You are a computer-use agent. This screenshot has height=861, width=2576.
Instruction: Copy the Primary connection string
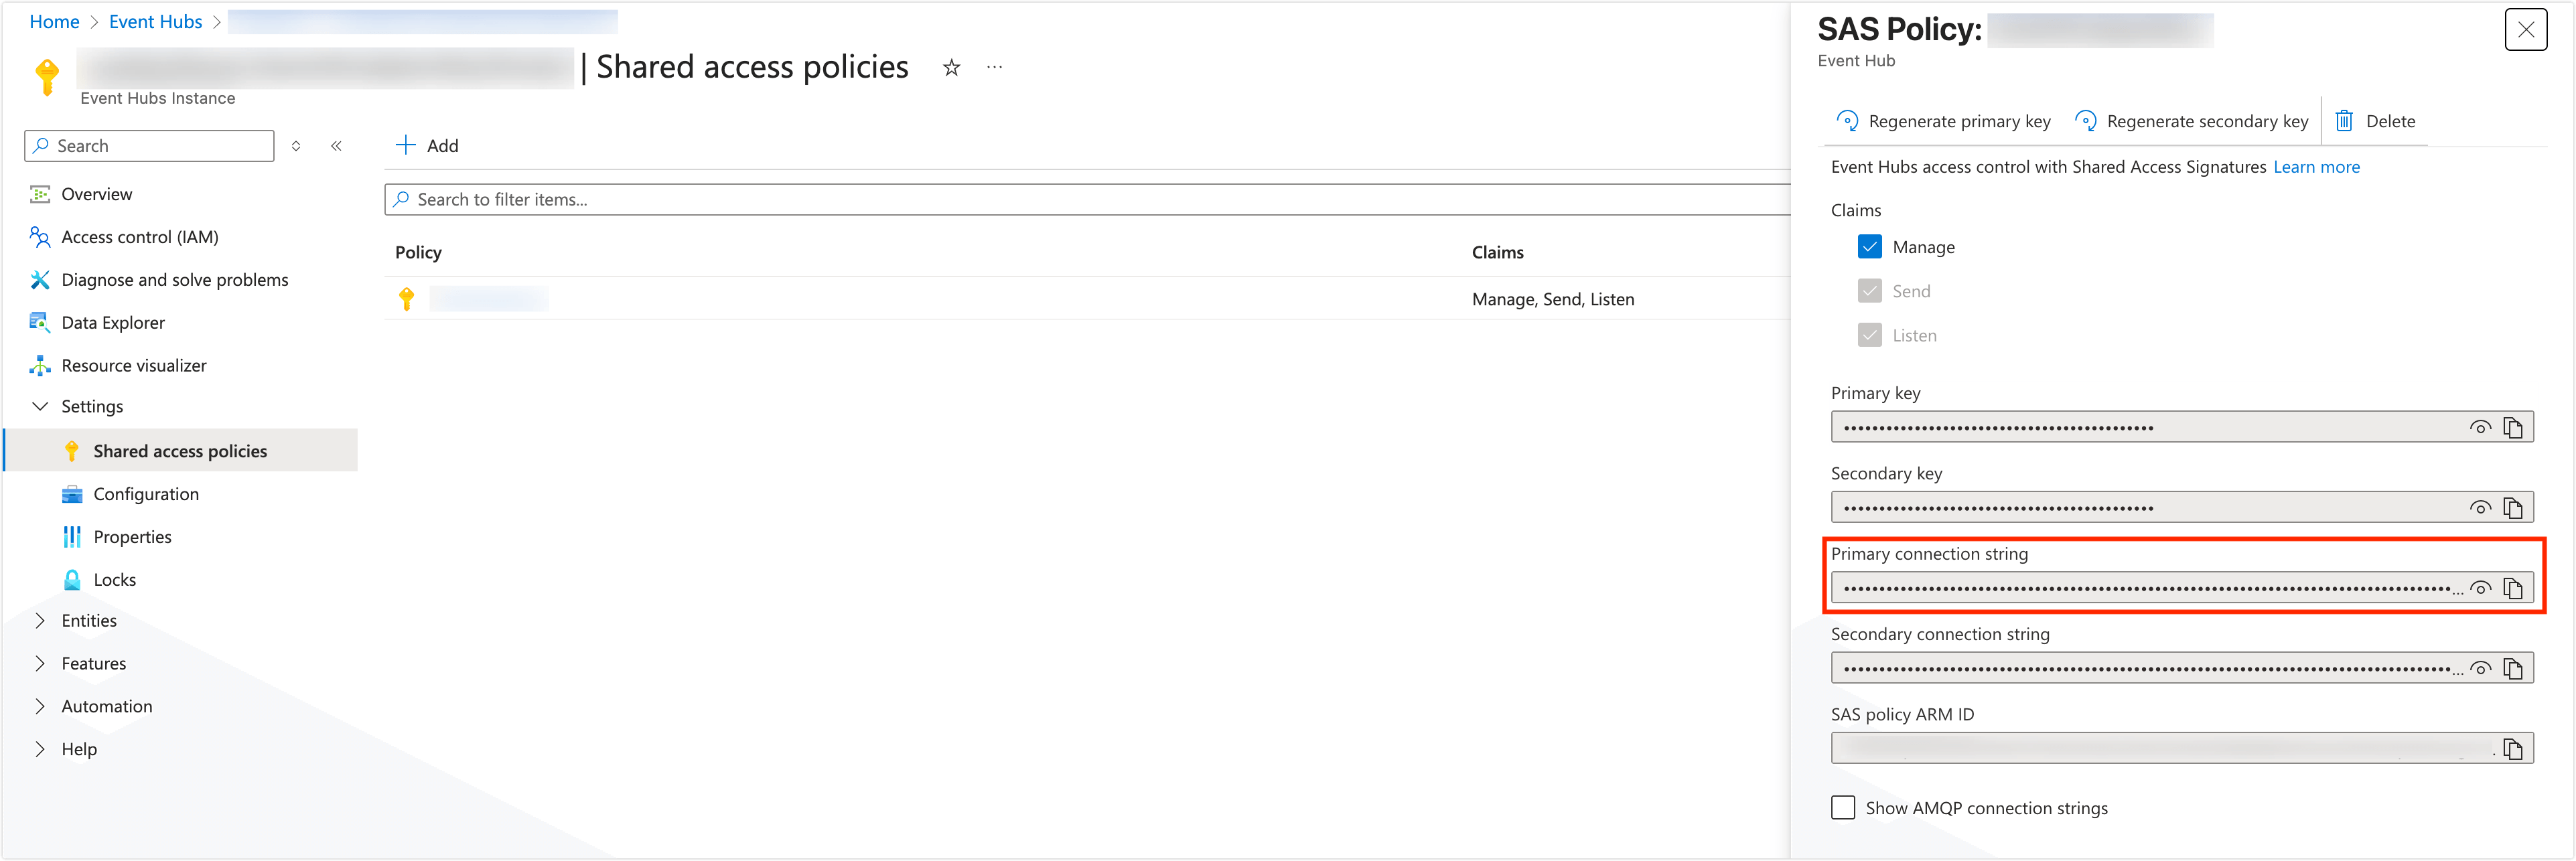[2512, 588]
